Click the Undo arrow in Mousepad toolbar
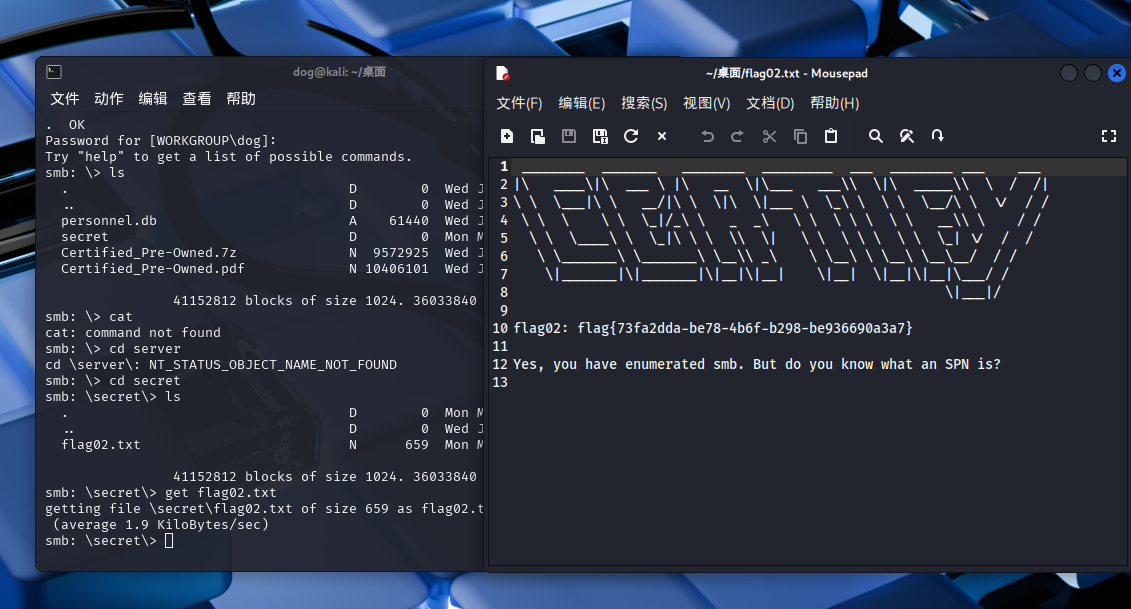Screen dimensions: 1131x609 (707, 136)
